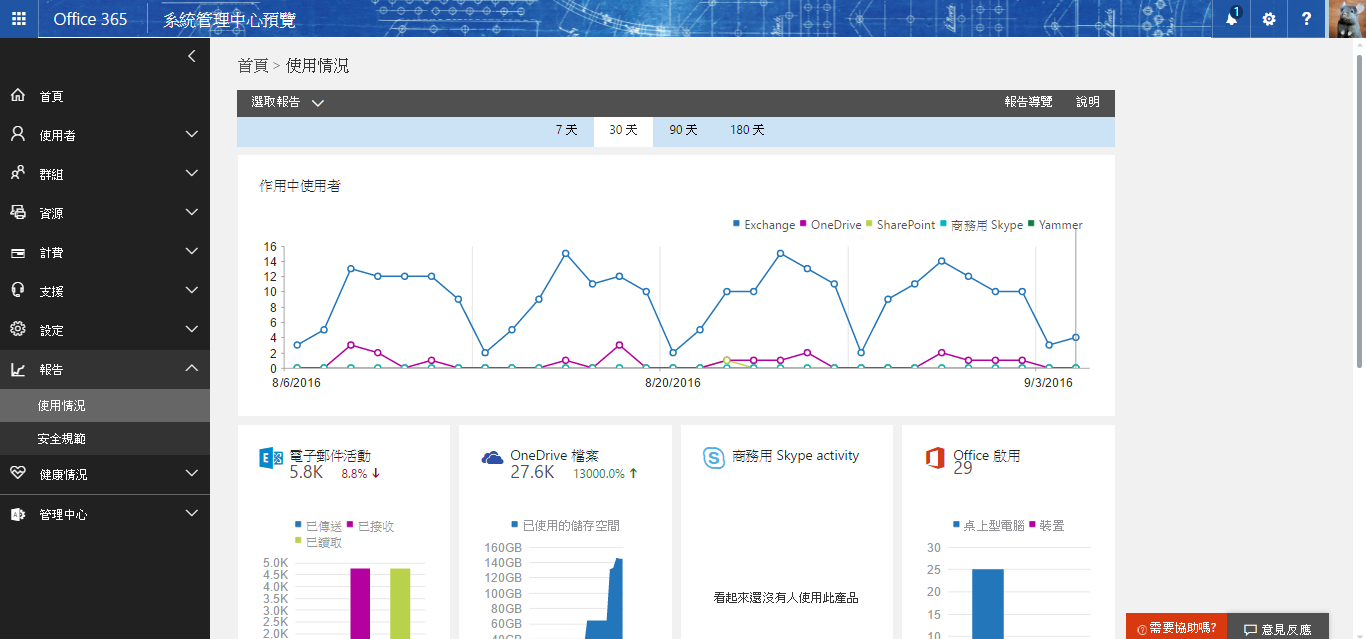
Task: Expand the 支援 menu chevron
Action: coord(192,291)
